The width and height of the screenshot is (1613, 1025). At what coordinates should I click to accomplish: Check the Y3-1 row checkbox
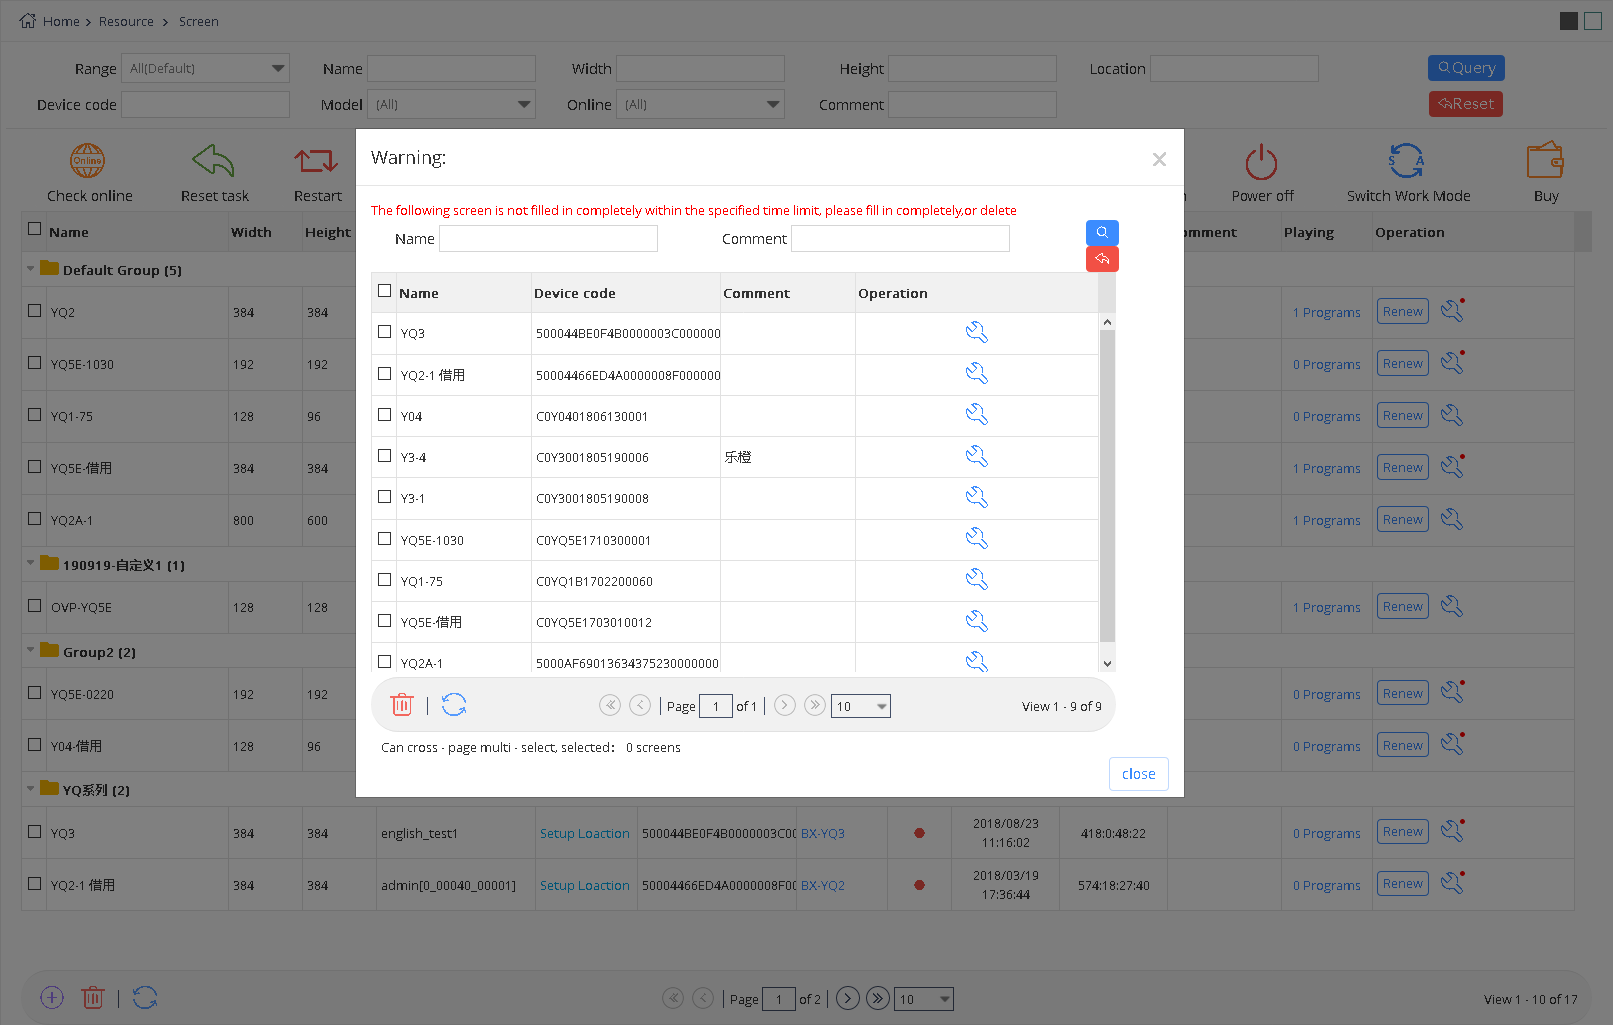384,496
